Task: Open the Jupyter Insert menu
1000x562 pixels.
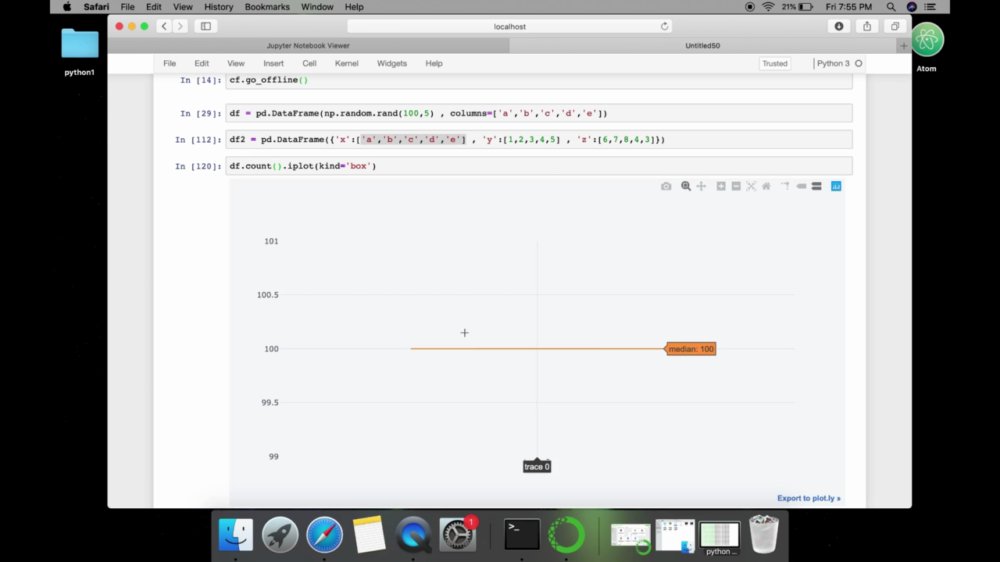Action: (x=274, y=63)
